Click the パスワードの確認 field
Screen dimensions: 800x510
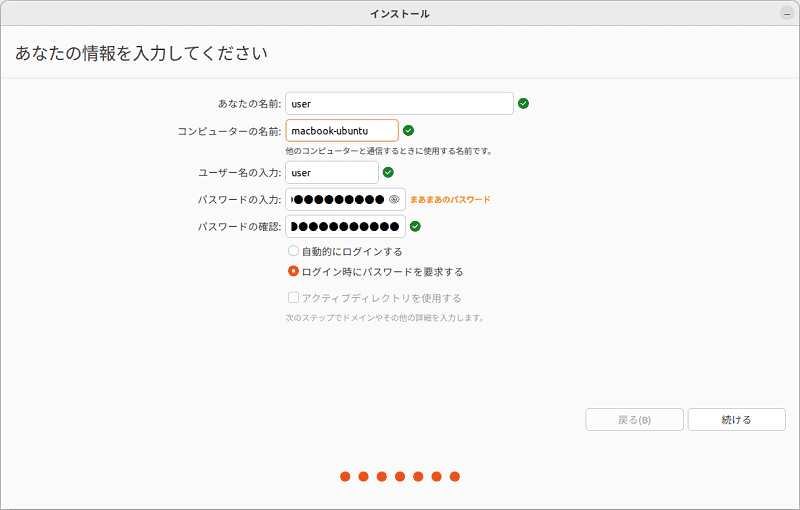pyautogui.click(x=345, y=226)
